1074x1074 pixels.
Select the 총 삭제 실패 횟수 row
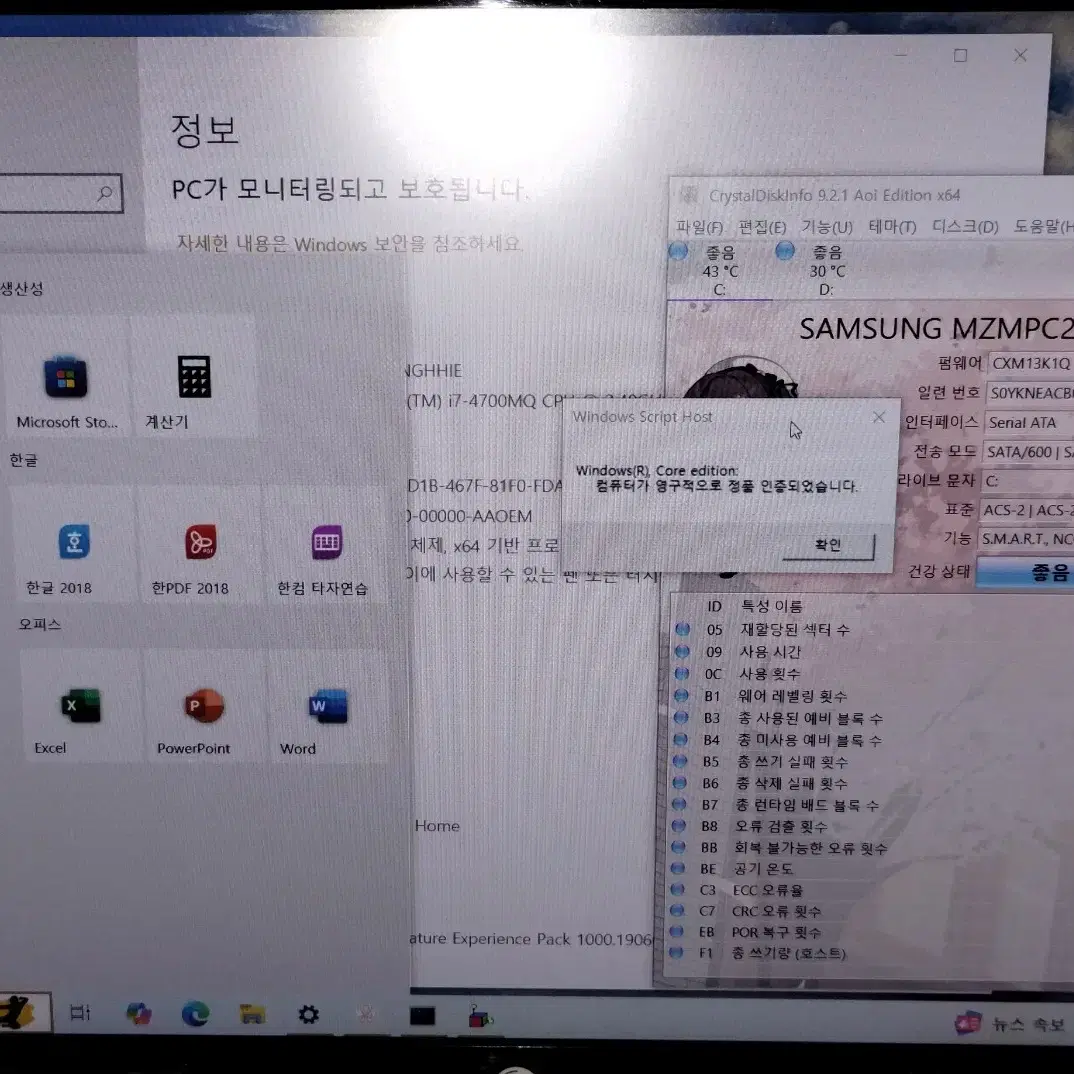(x=871, y=783)
